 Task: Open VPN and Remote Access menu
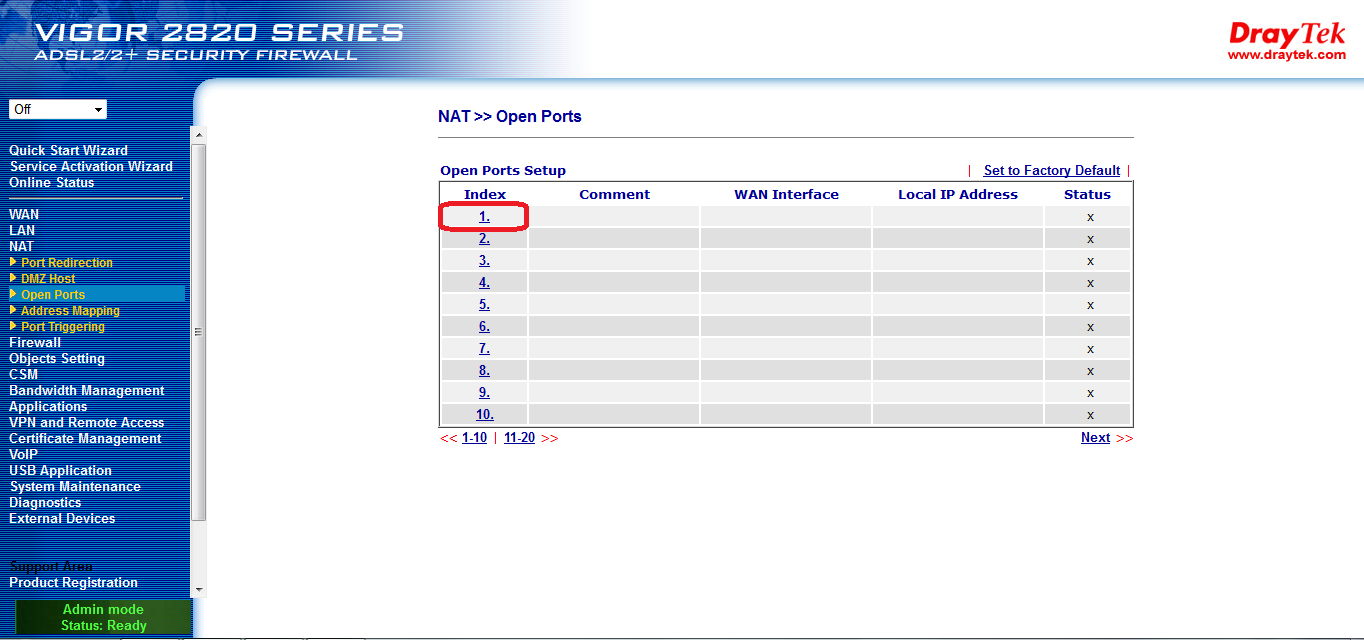tap(86, 422)
